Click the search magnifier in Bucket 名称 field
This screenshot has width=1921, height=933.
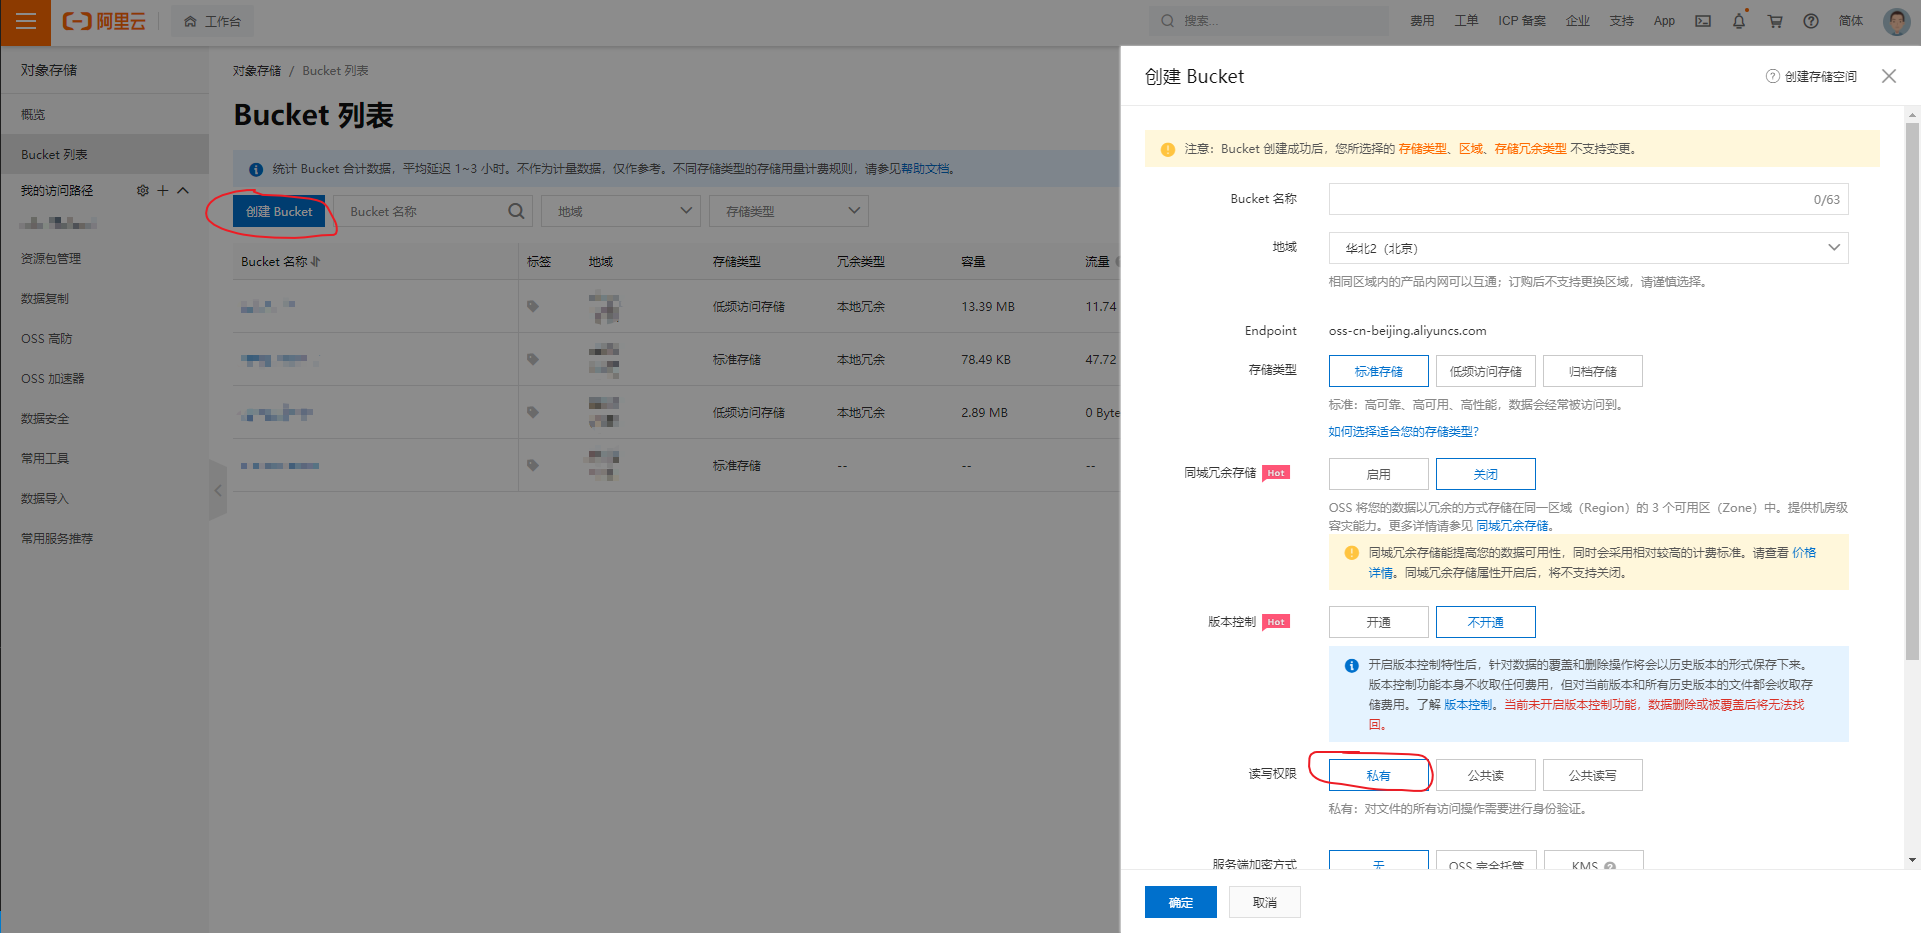pos(516,211)
